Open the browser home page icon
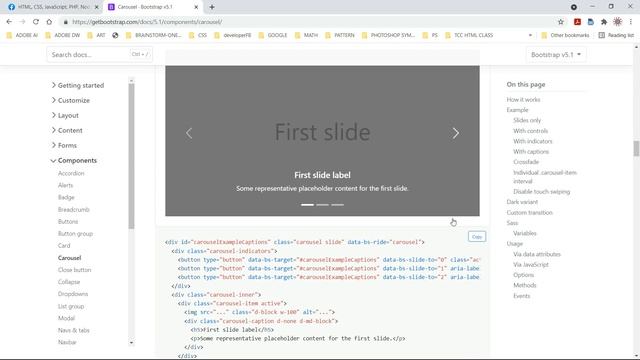The width and height of the screenshot is (640, 360). pos(49,22)
